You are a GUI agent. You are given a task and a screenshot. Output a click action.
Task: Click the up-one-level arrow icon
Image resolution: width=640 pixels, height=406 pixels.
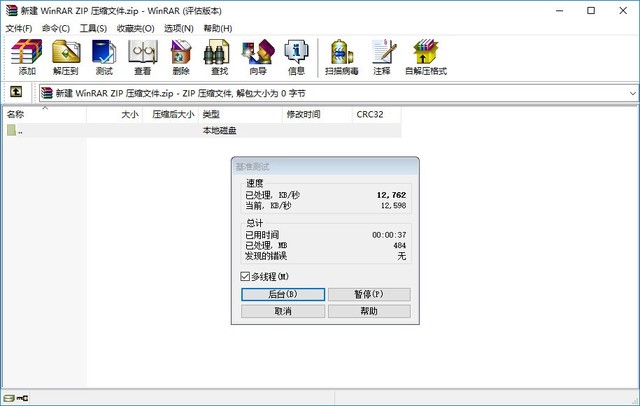pos(16,91)
